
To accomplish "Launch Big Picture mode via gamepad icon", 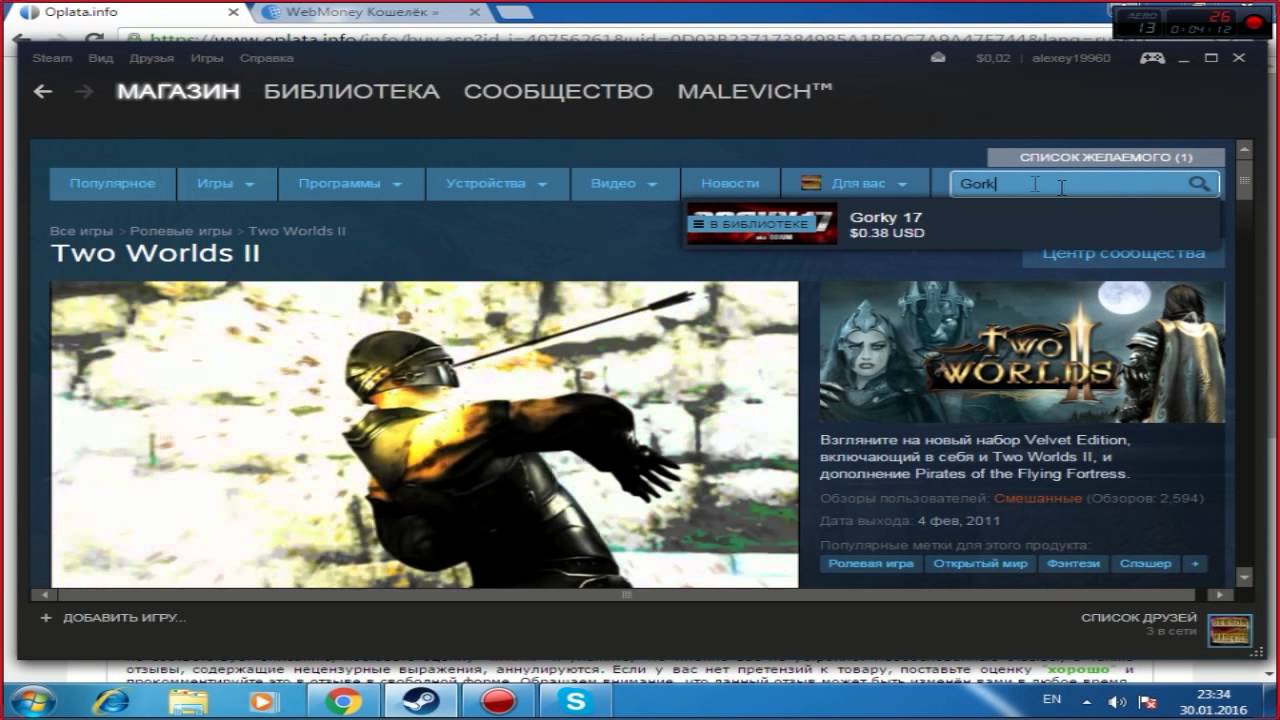I will (x=1152, y=58).
